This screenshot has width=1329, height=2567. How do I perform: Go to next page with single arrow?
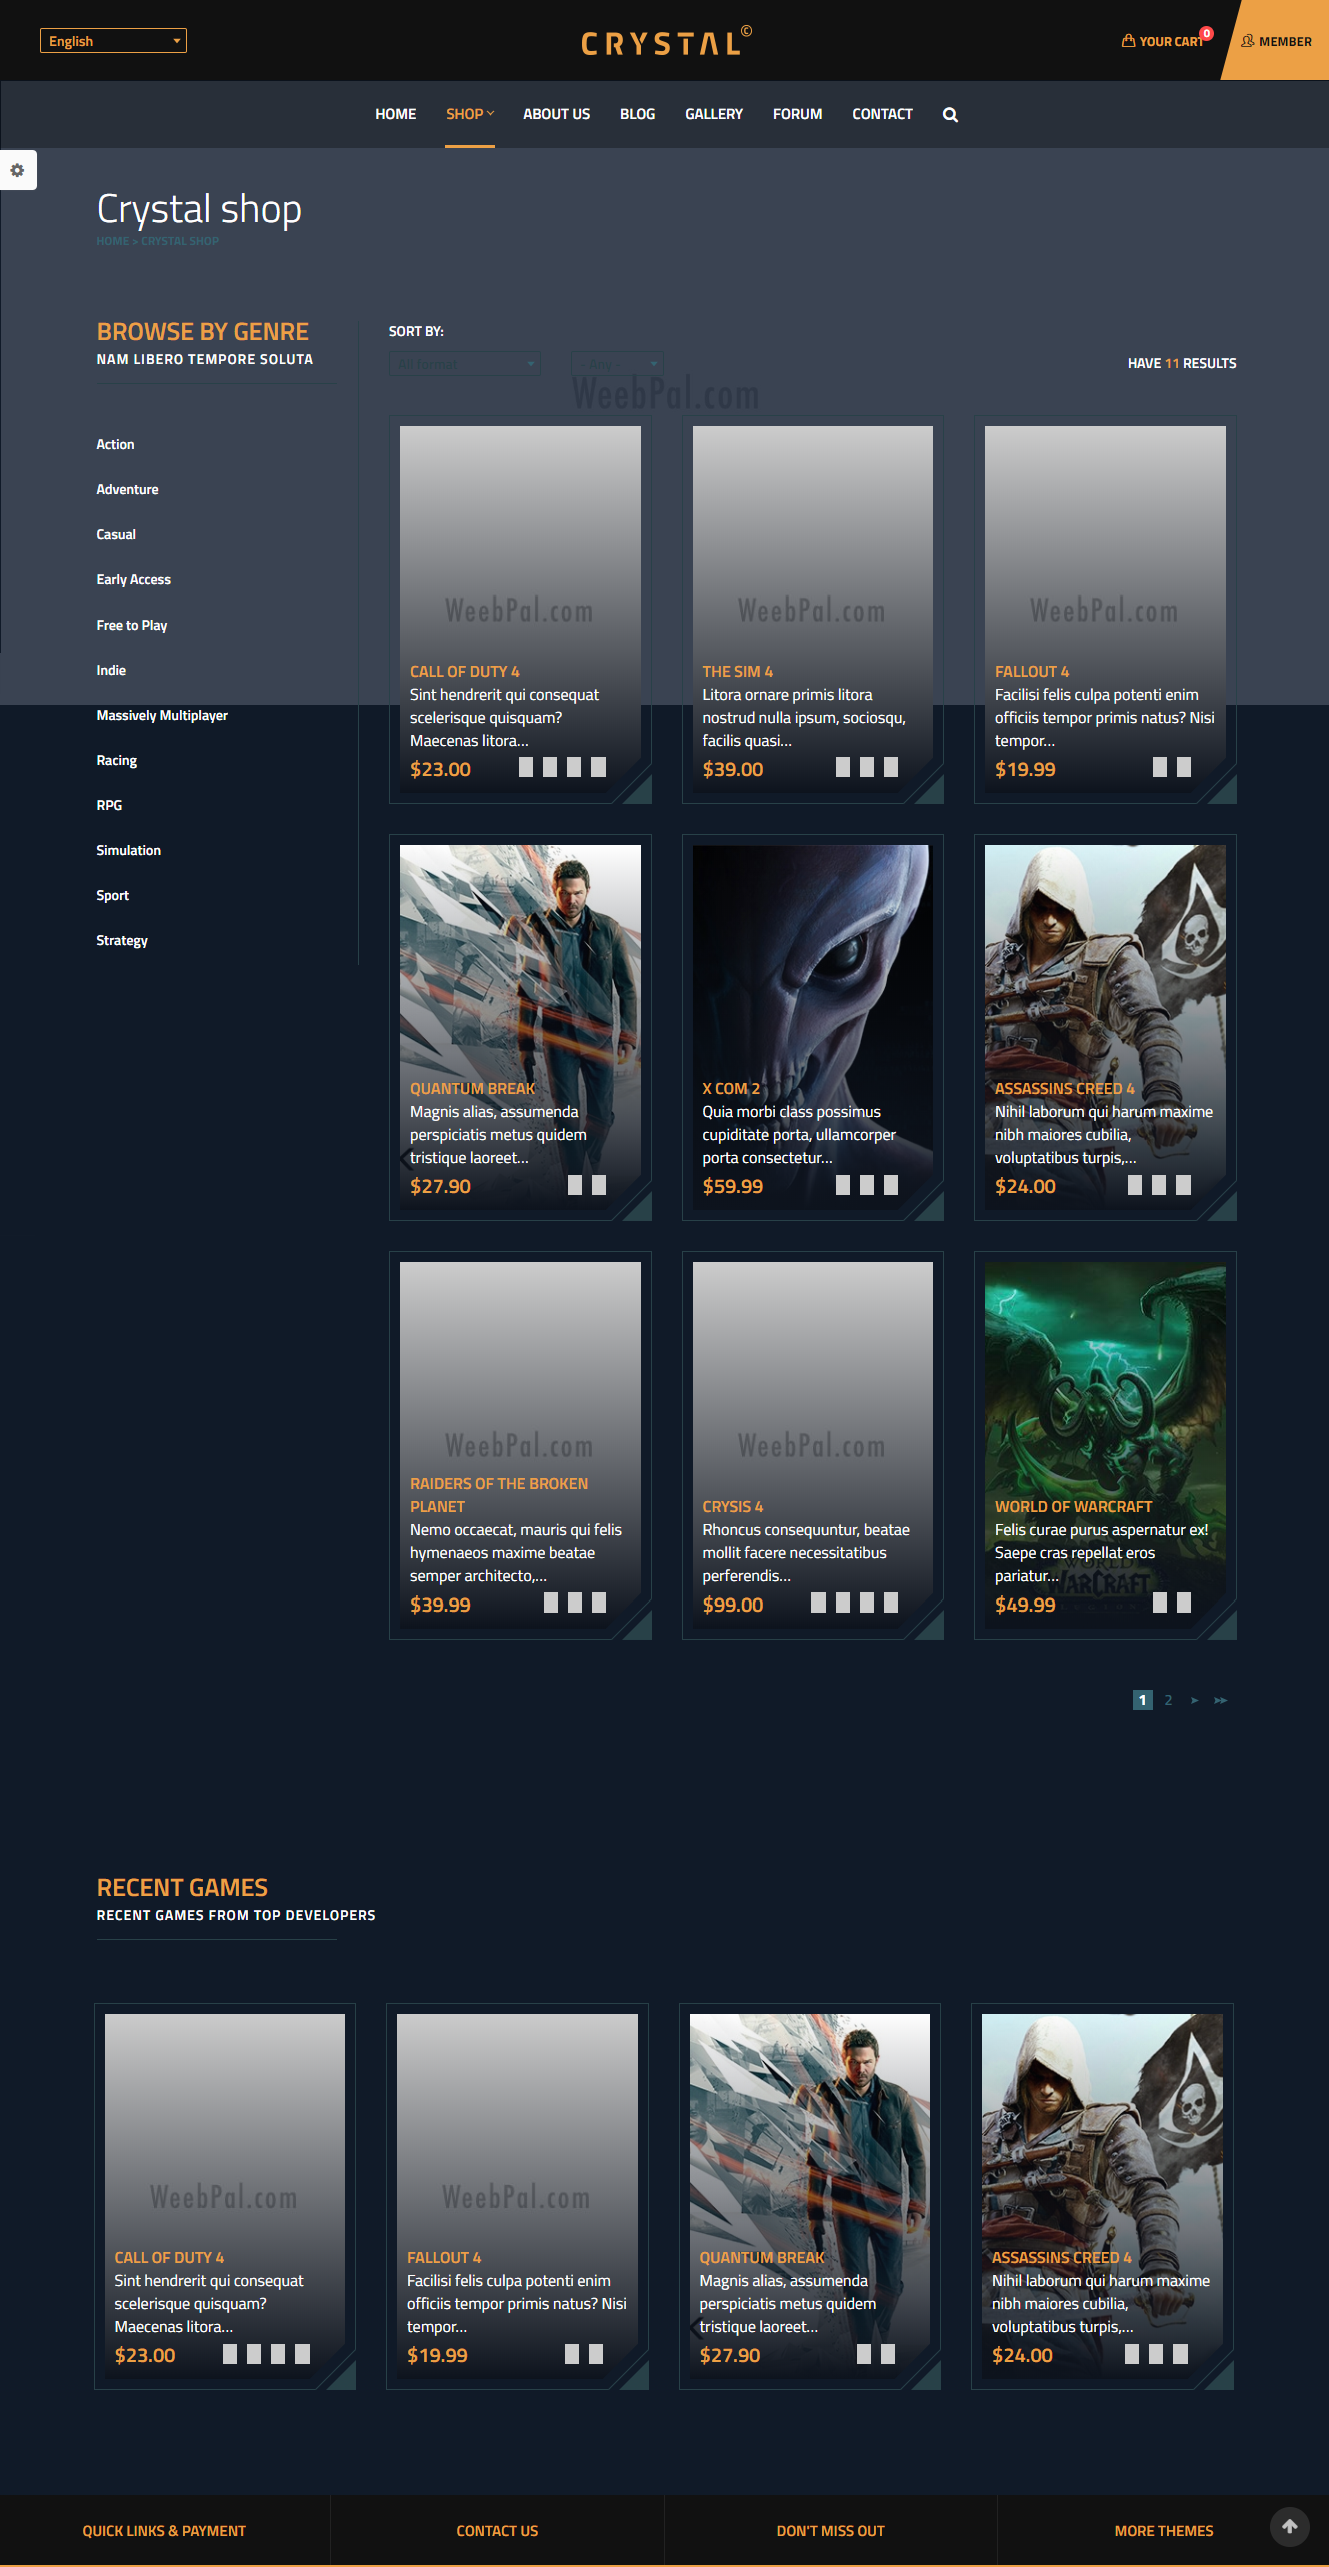coord(1194,1700)
